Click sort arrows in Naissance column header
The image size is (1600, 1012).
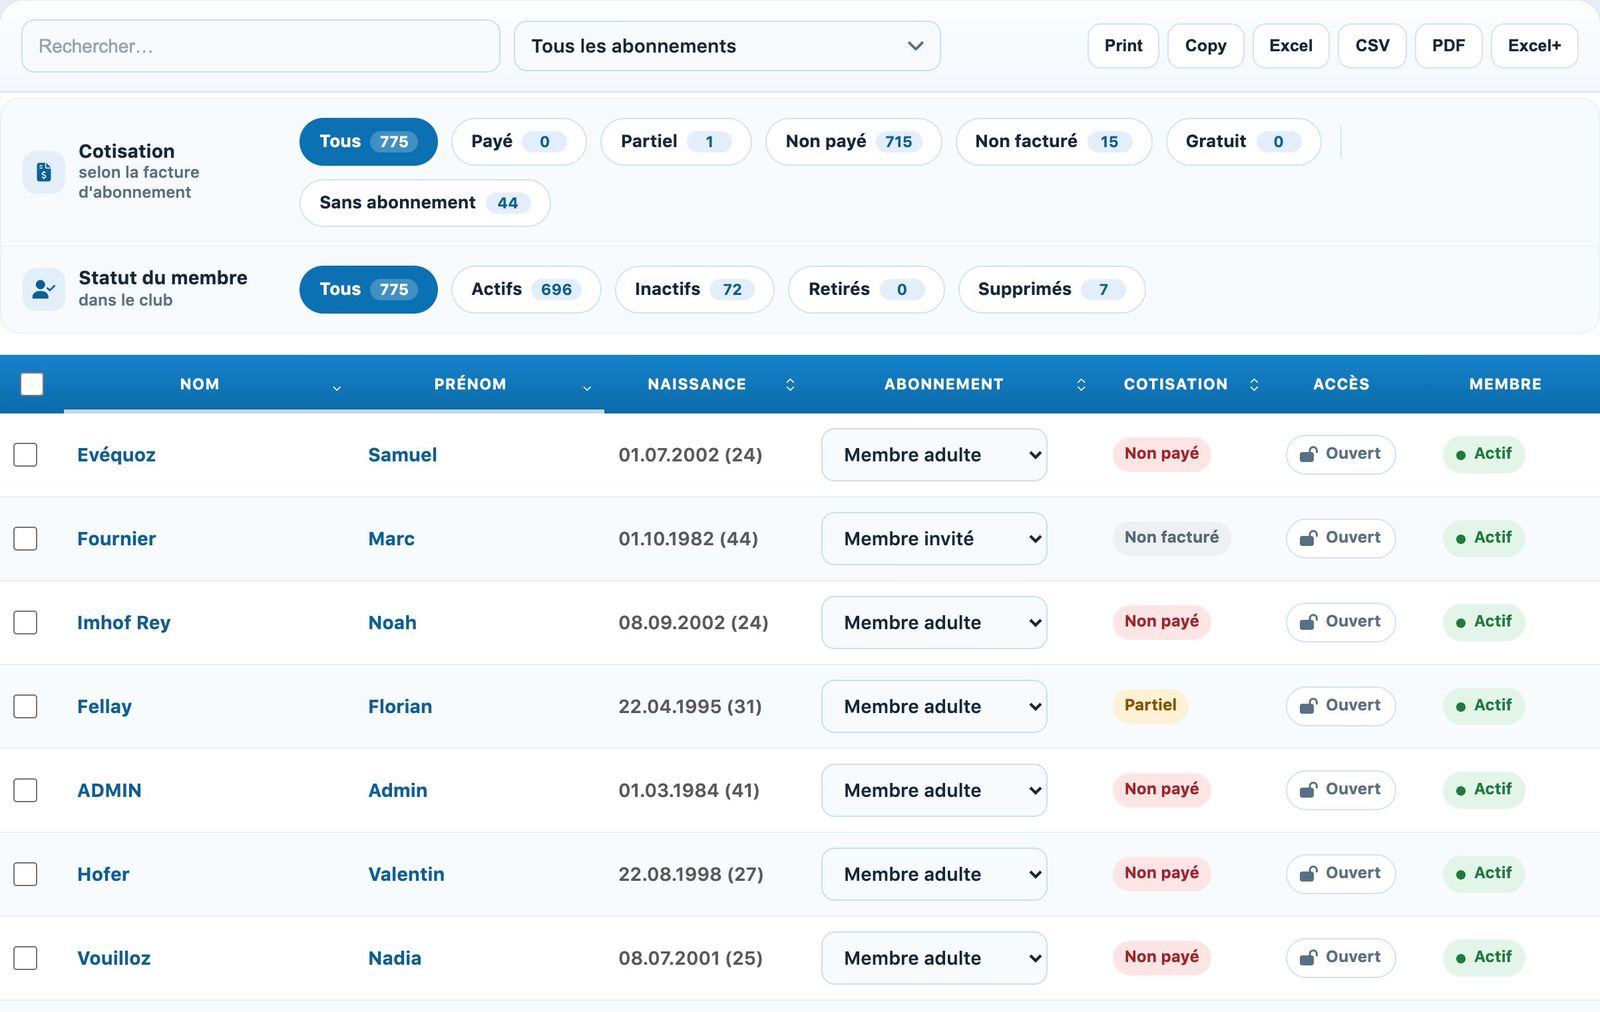790,384
